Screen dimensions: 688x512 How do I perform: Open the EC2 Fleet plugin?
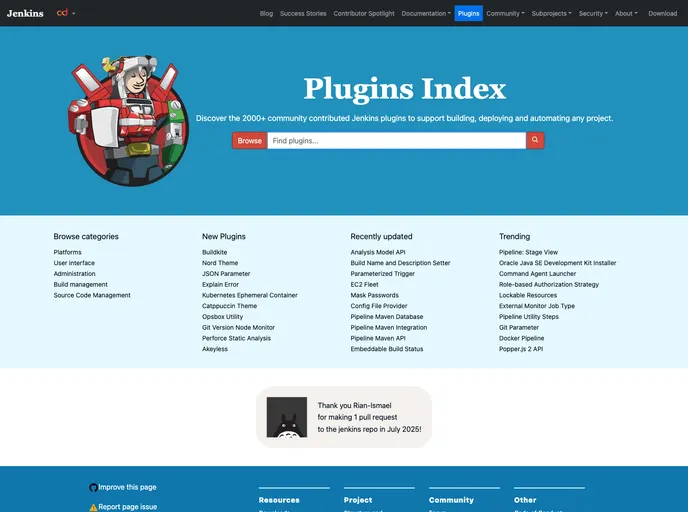tap(364, 284)
